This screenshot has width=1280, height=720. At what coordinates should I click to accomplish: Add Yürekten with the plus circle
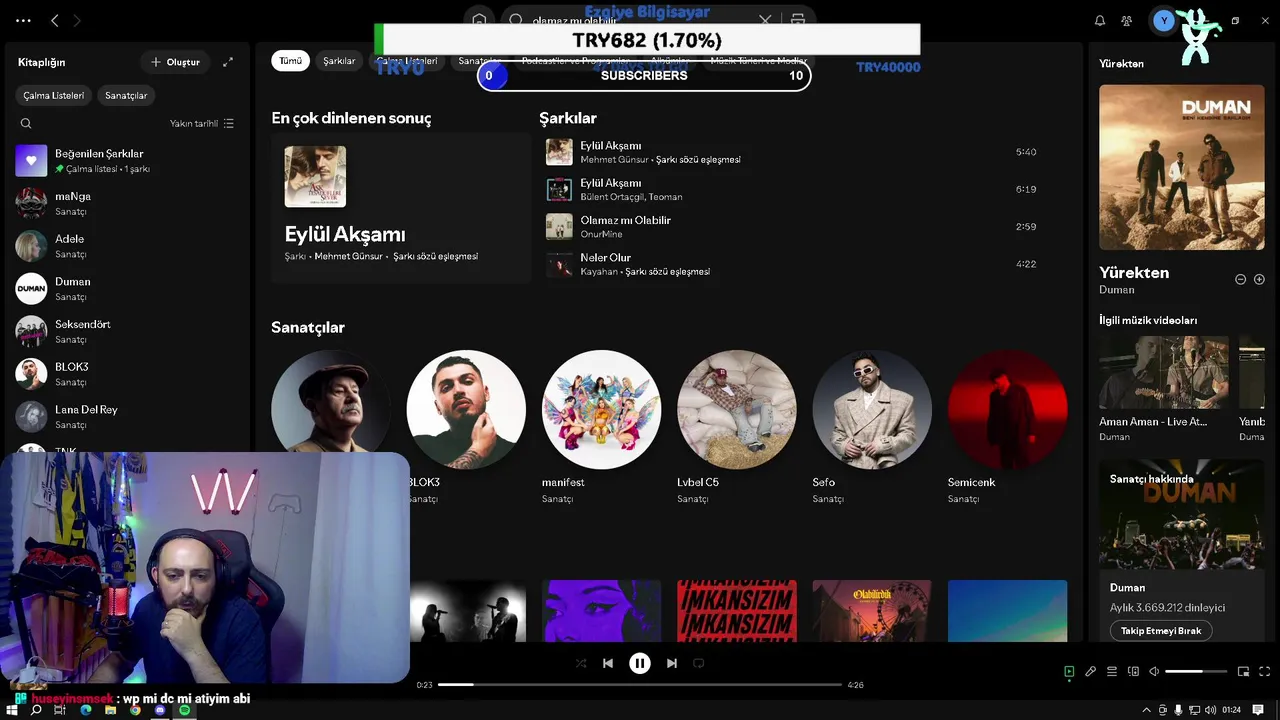1259,280
